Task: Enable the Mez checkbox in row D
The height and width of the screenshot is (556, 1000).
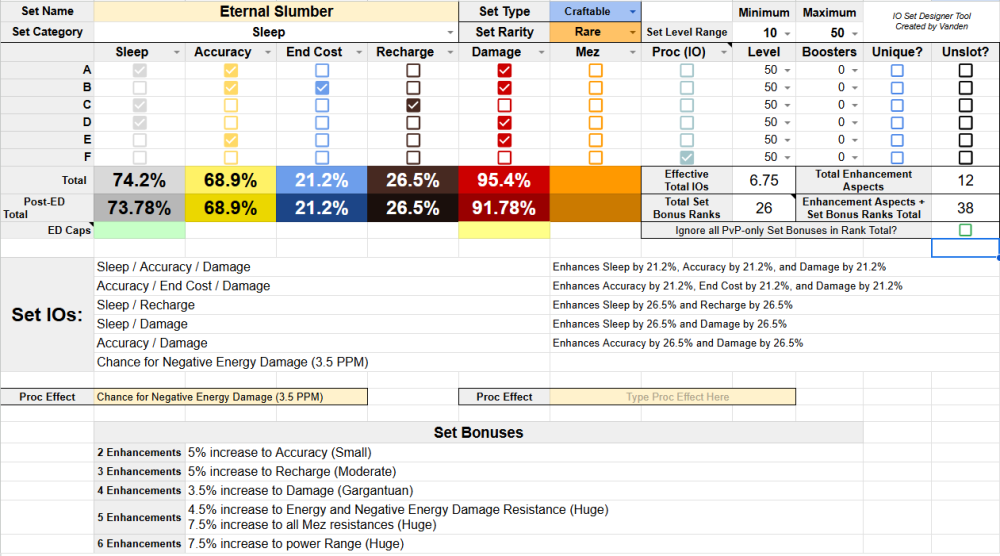Action: [x=595, y=122]
